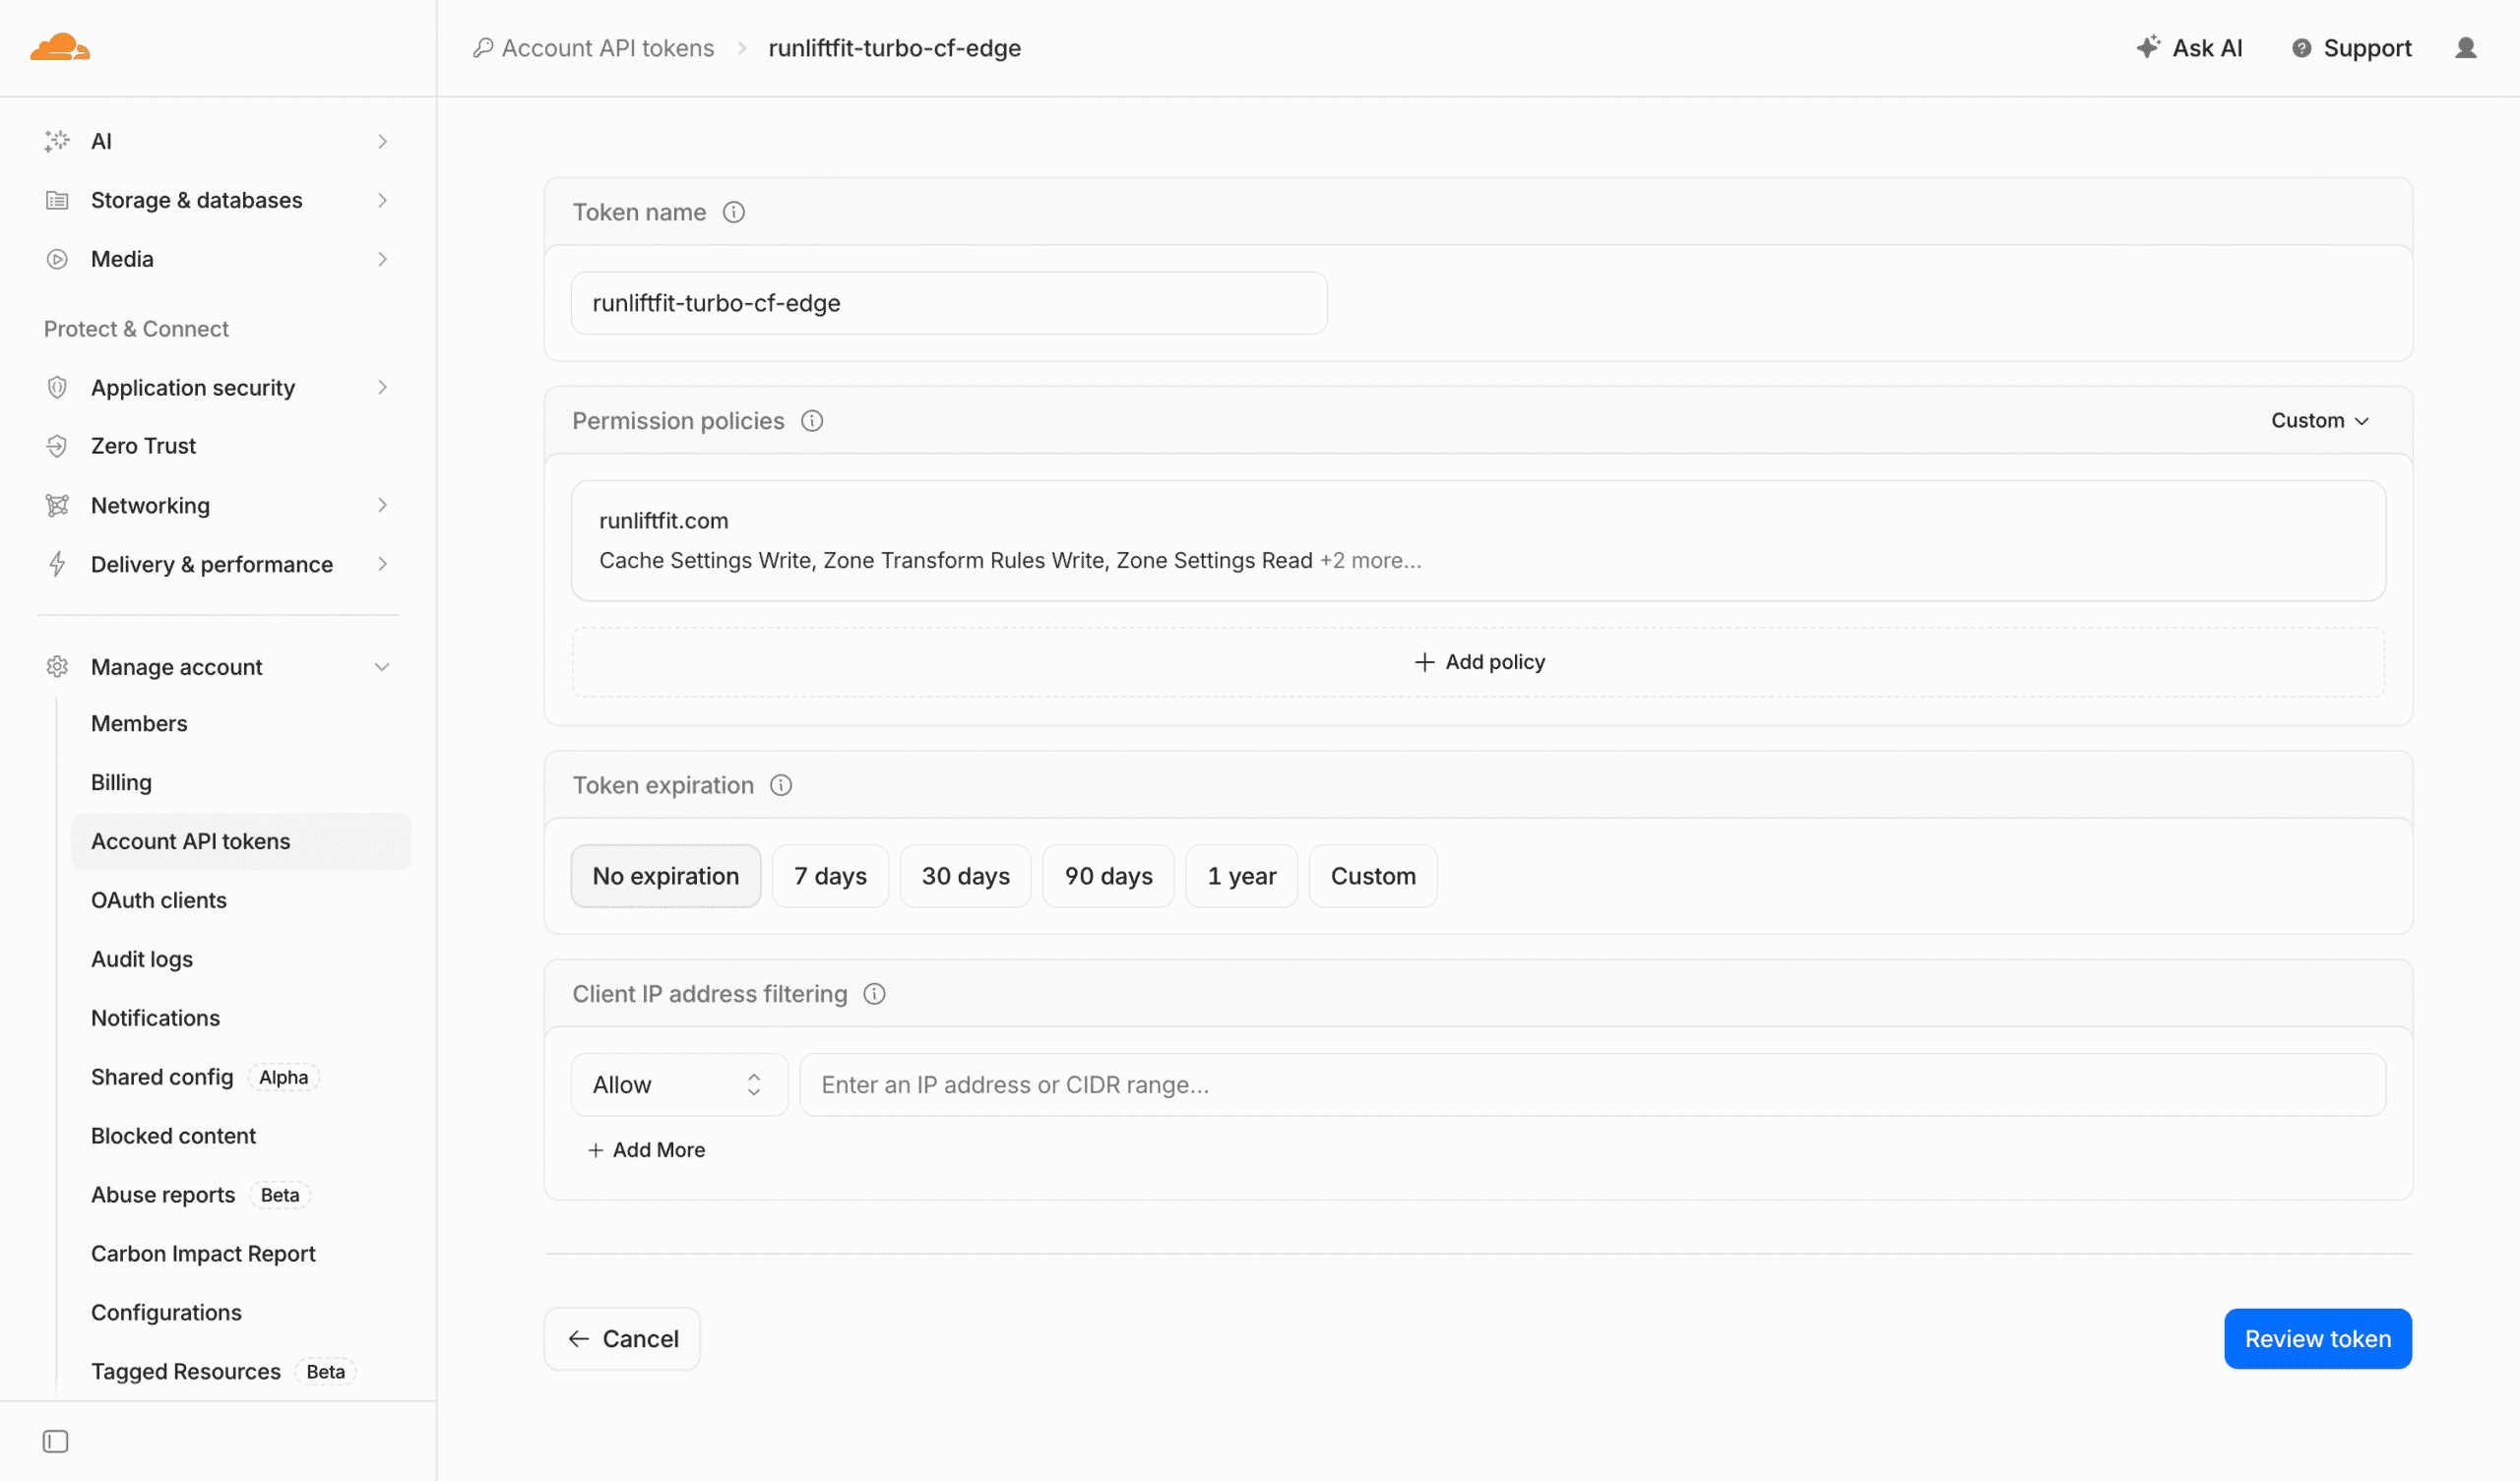Image resolution: width=2520 pixels, height=1481 pixels.
Task: Click the IP address or CIDR input
Action: 1592,1085
